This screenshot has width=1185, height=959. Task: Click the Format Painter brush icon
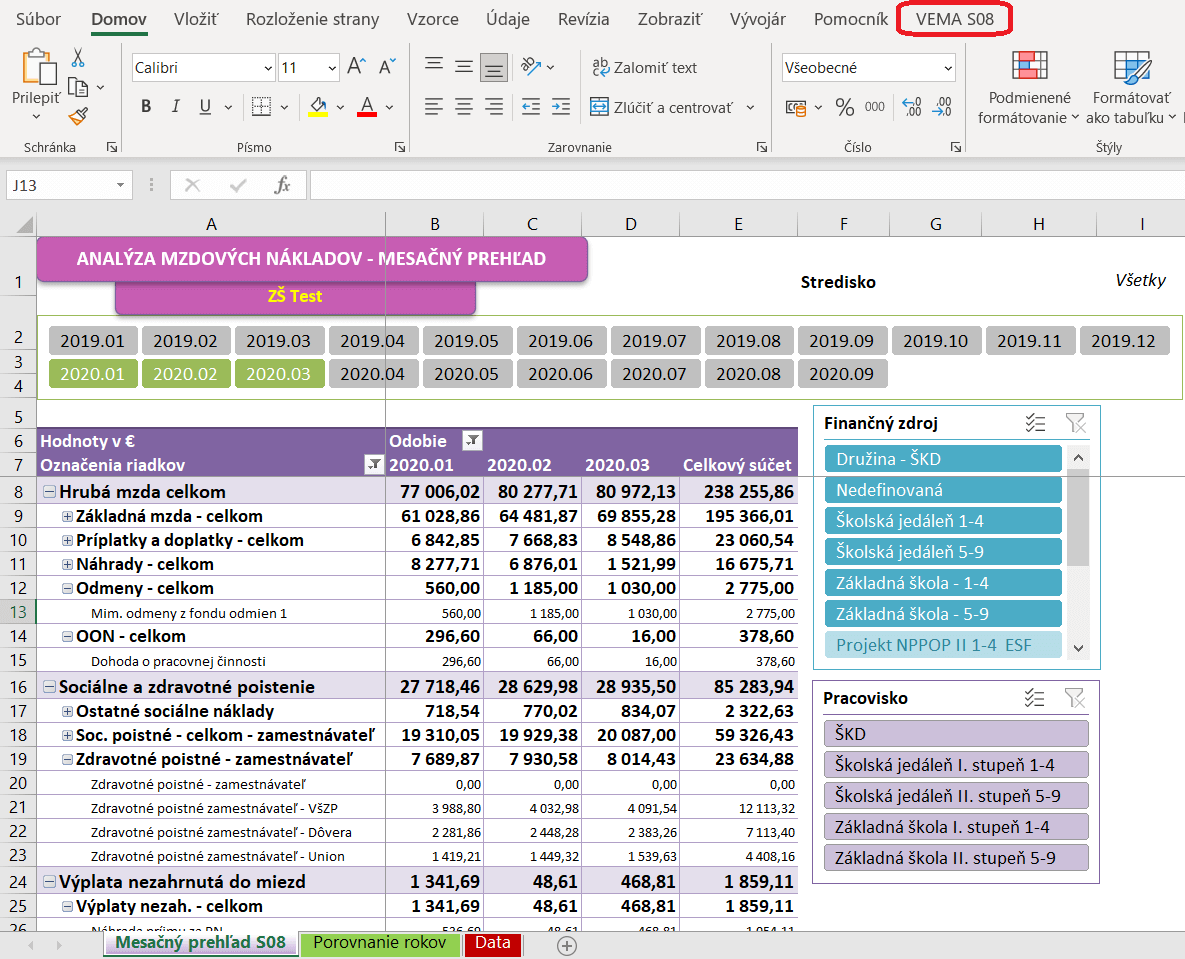[79, 116]
